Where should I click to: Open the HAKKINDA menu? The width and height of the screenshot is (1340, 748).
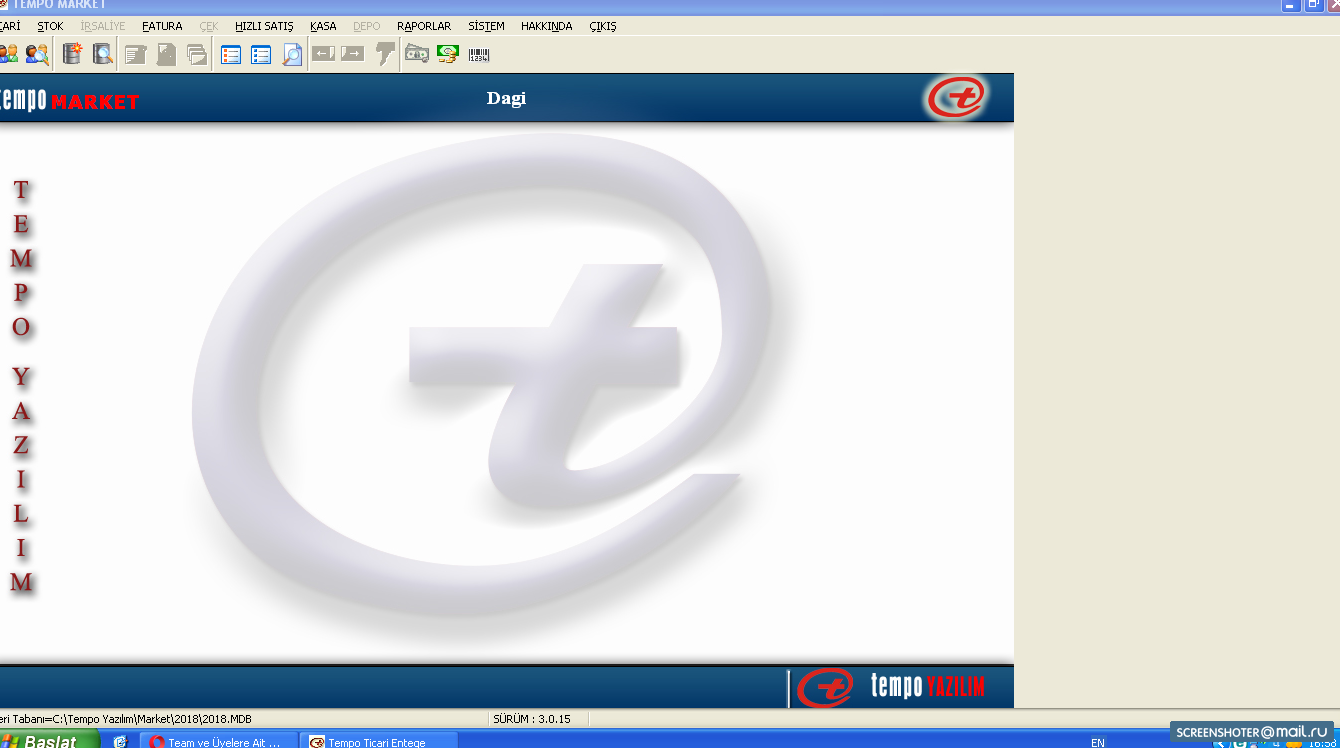click(547, 26)
